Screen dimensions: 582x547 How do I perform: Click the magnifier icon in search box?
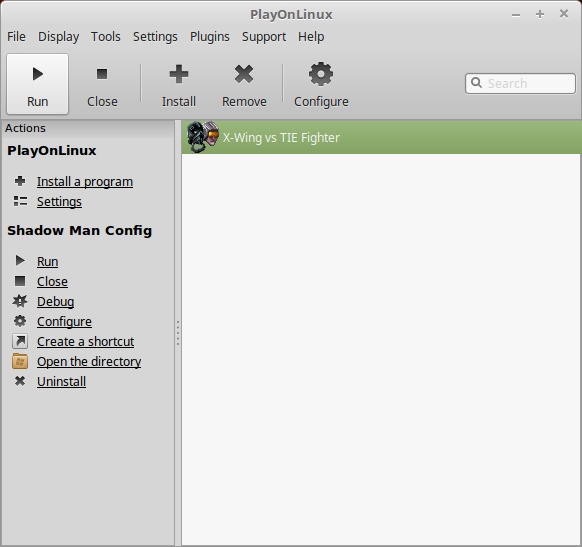point(476,83)
